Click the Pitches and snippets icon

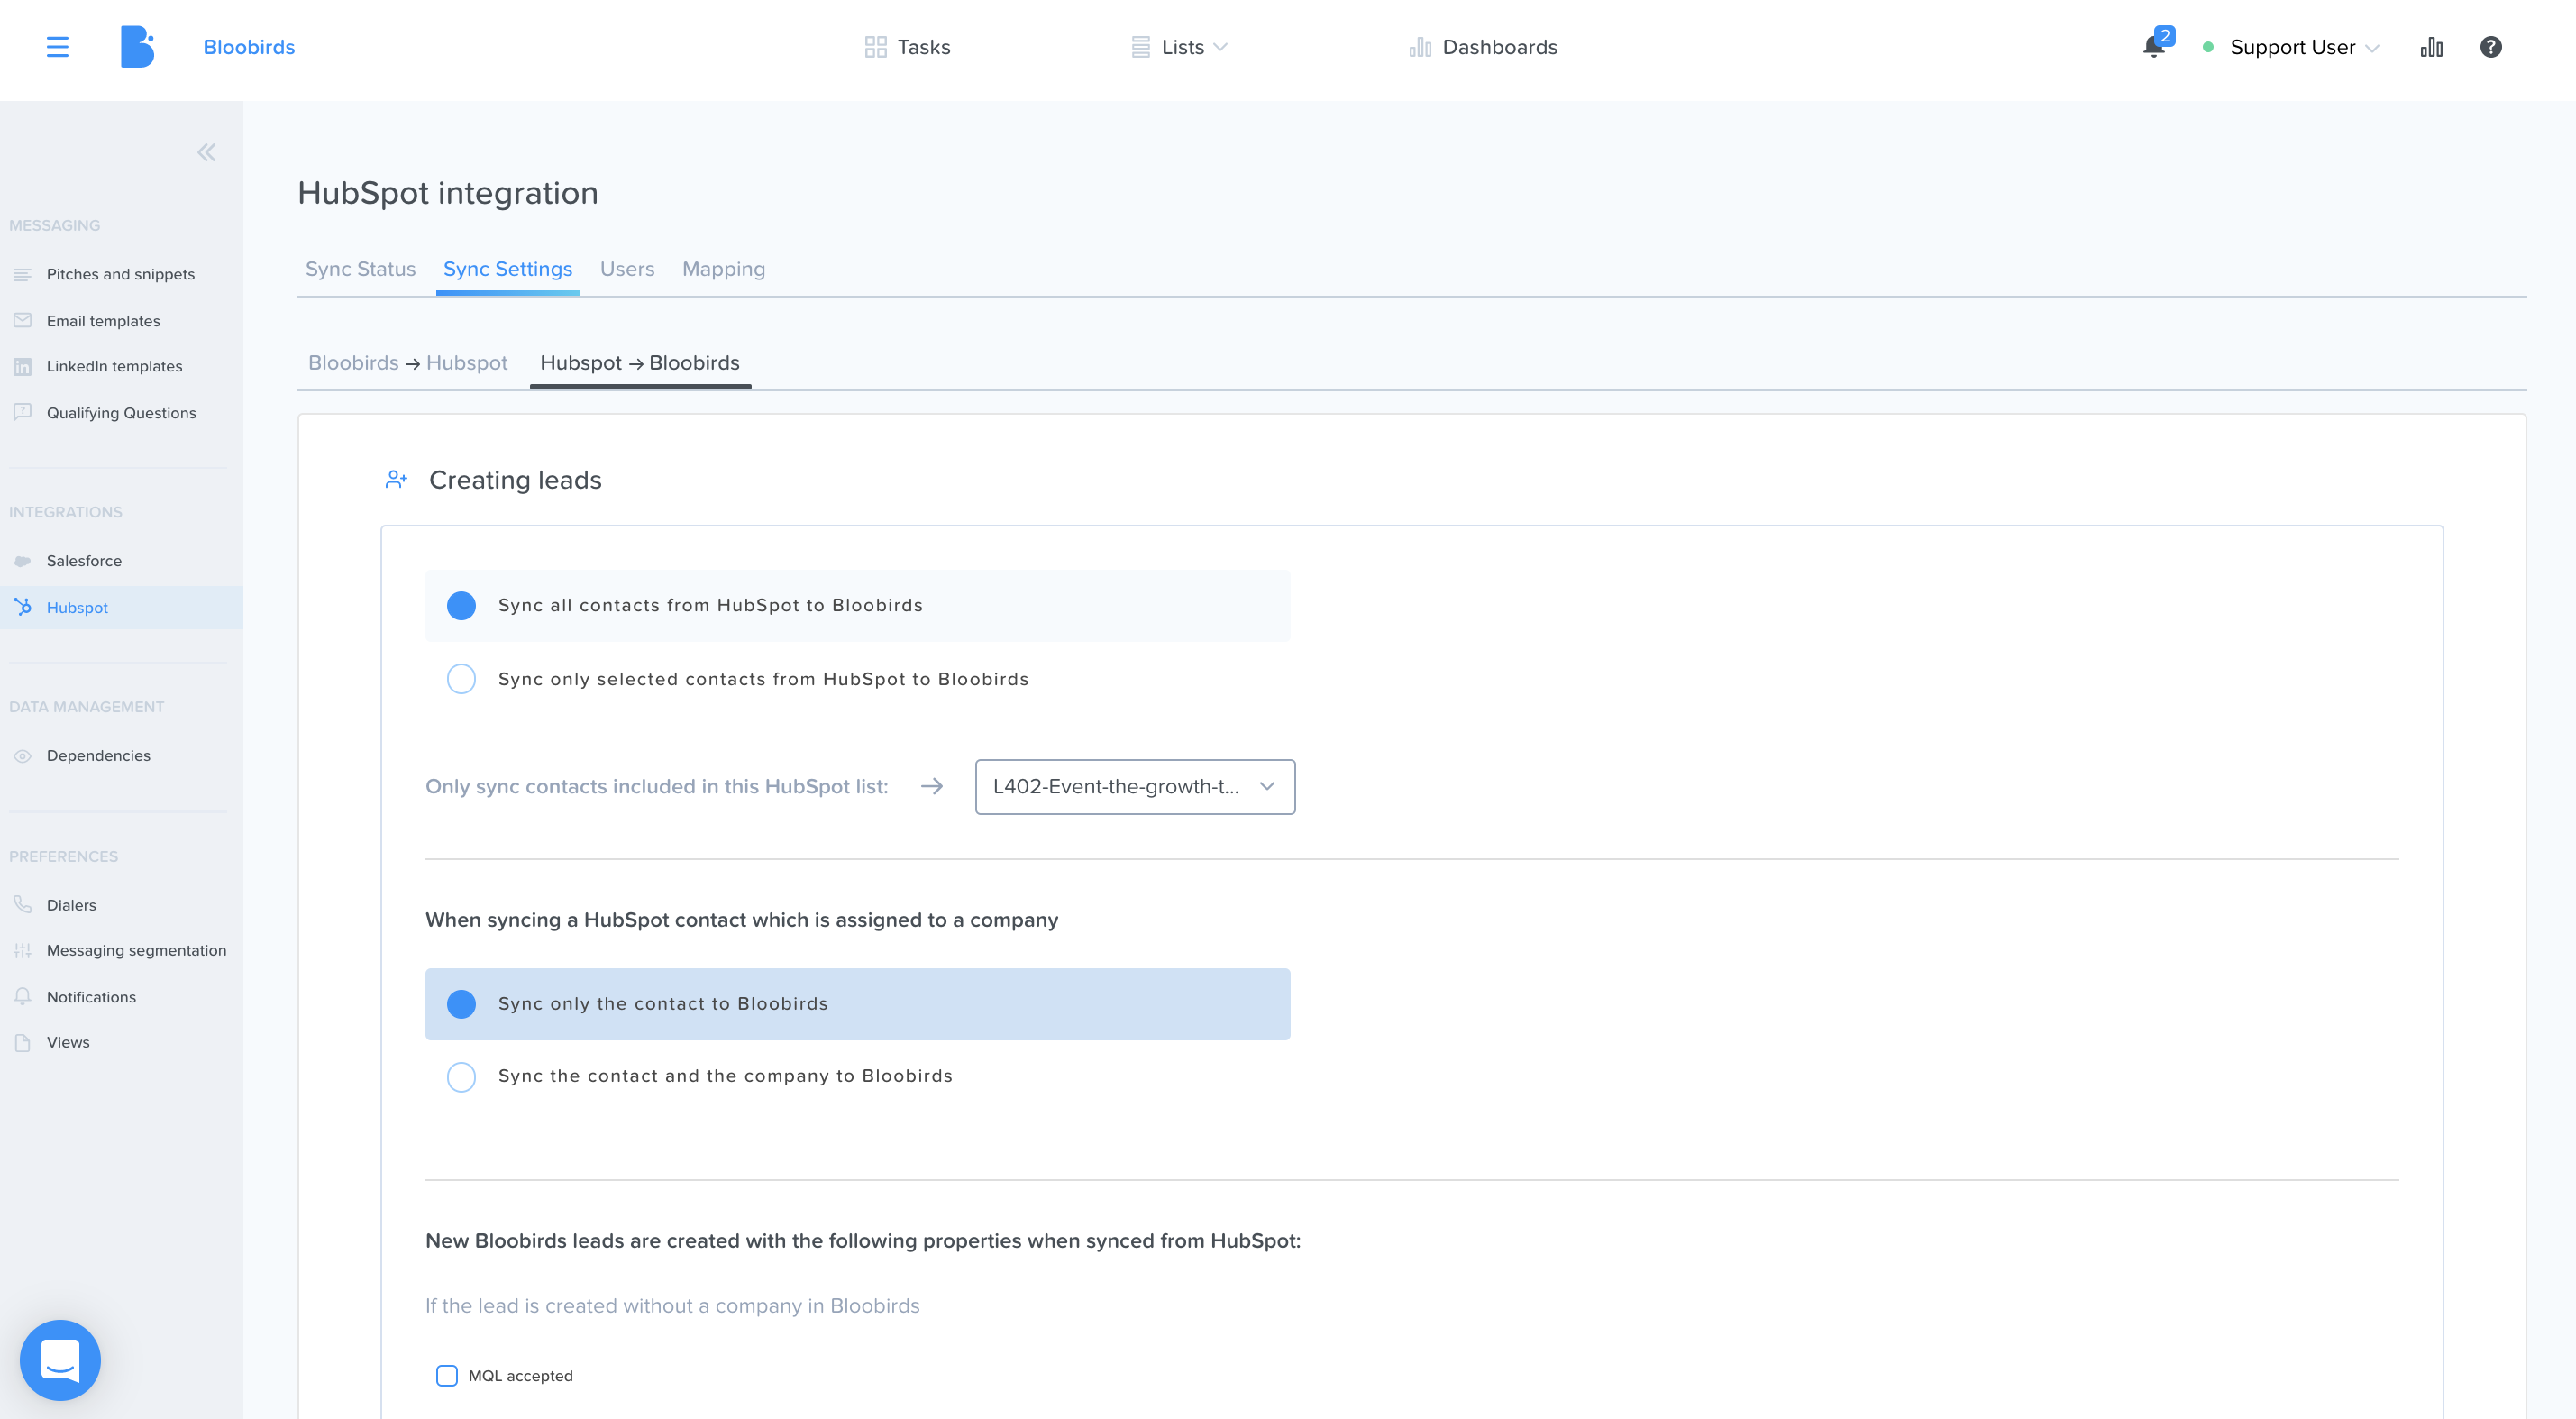pos(22,274)
